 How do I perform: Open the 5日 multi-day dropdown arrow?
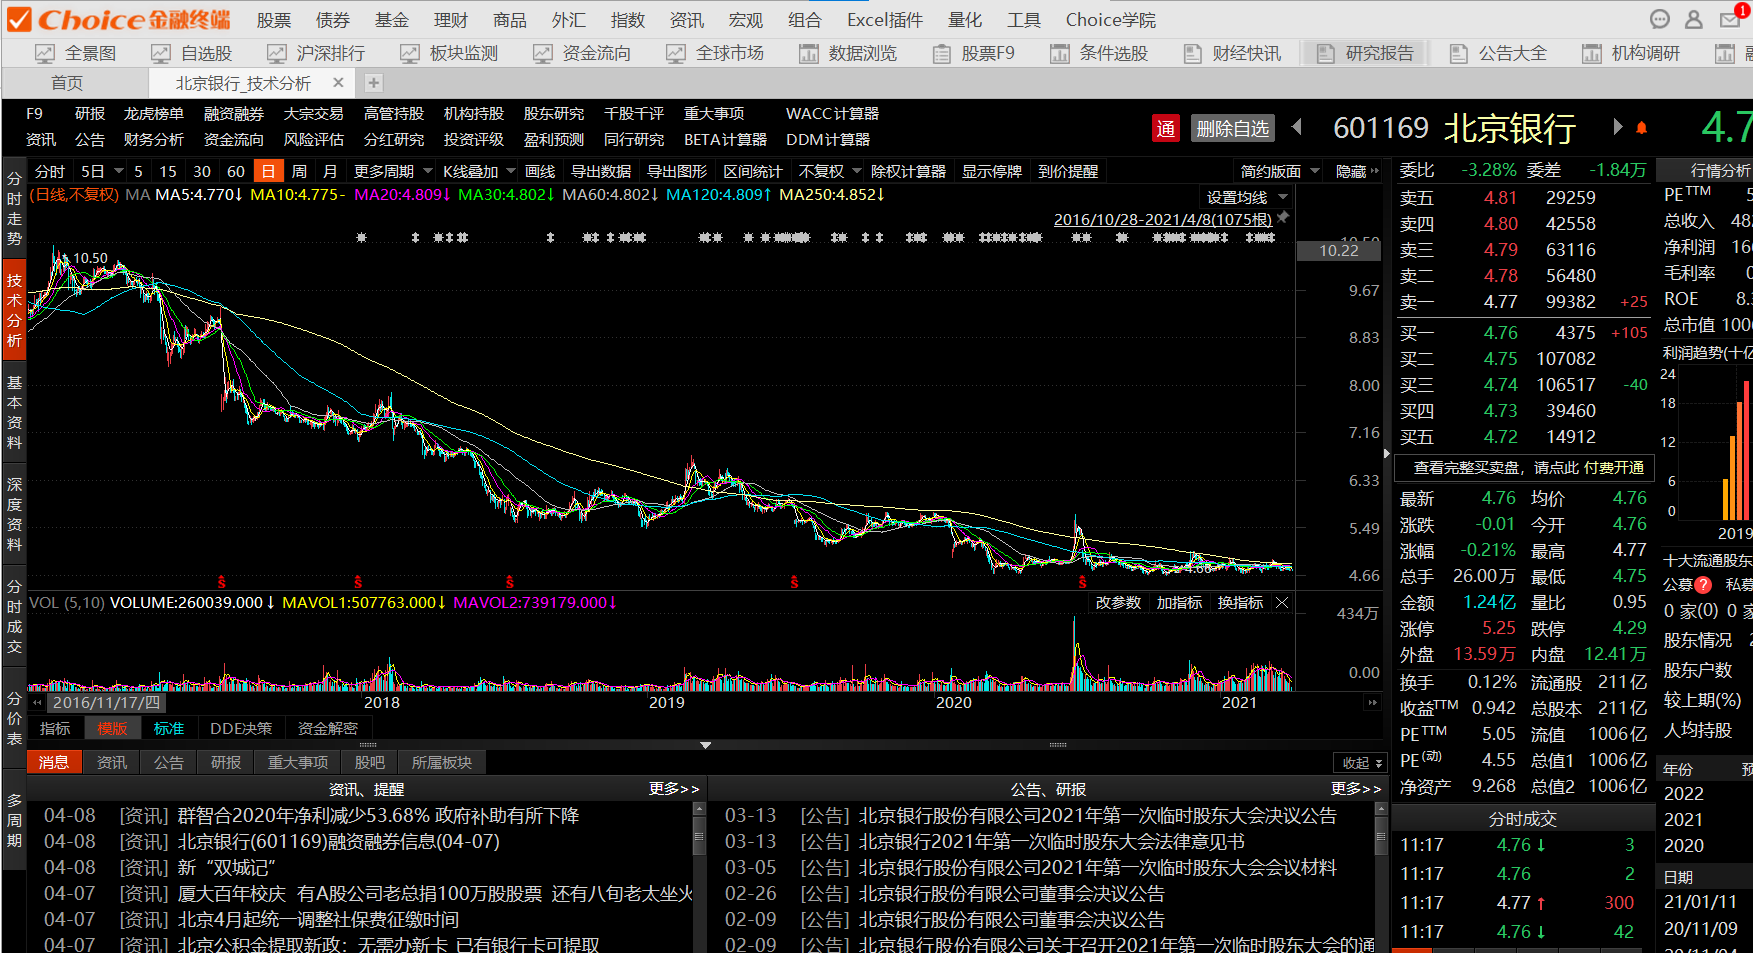tap(119, 171)
